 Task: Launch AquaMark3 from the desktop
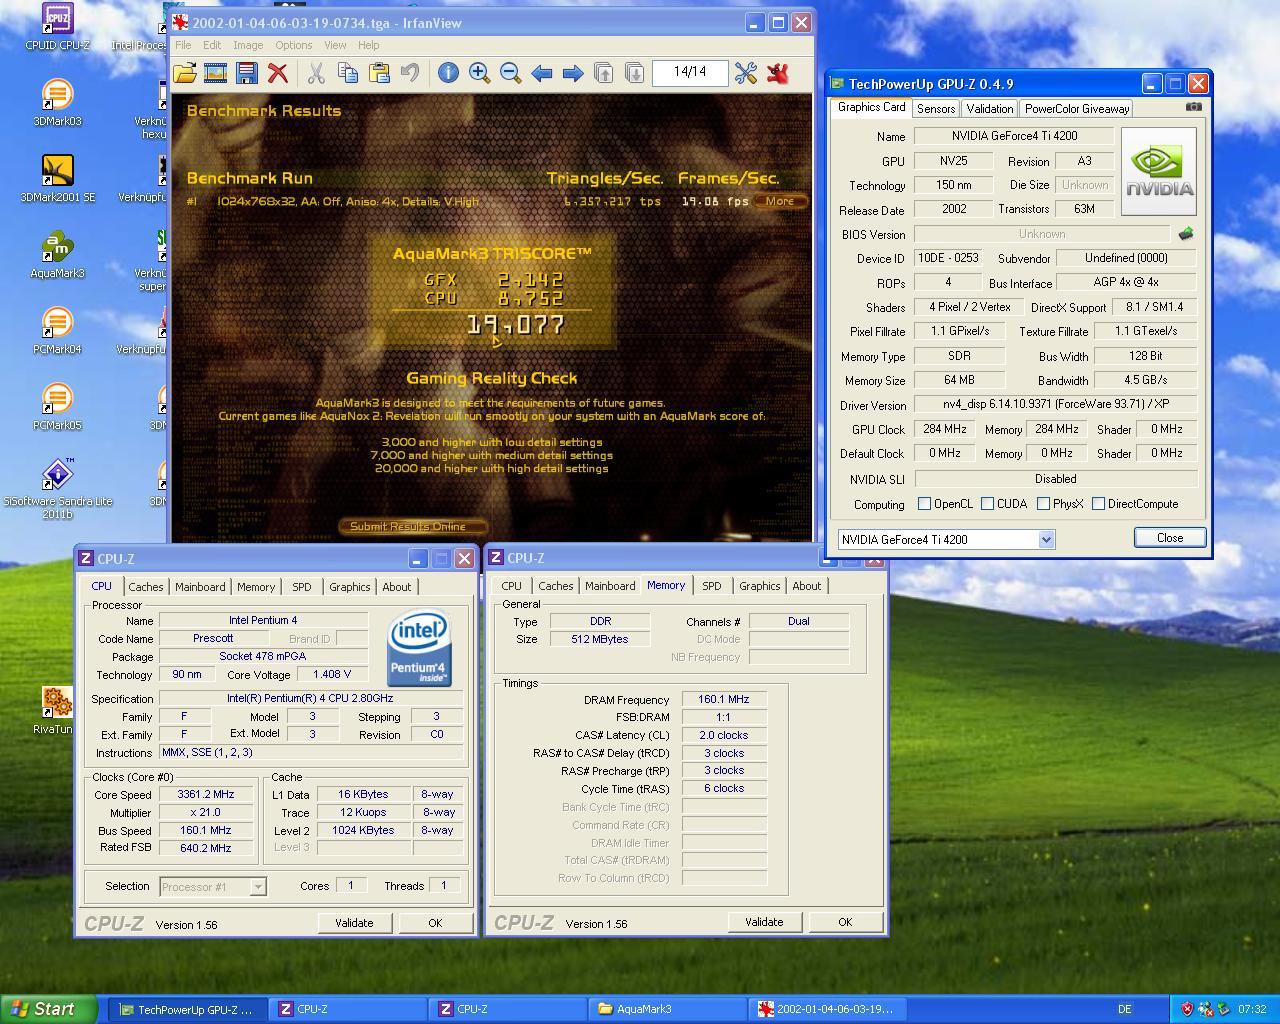pyautogui.click(x=57, y=255)
